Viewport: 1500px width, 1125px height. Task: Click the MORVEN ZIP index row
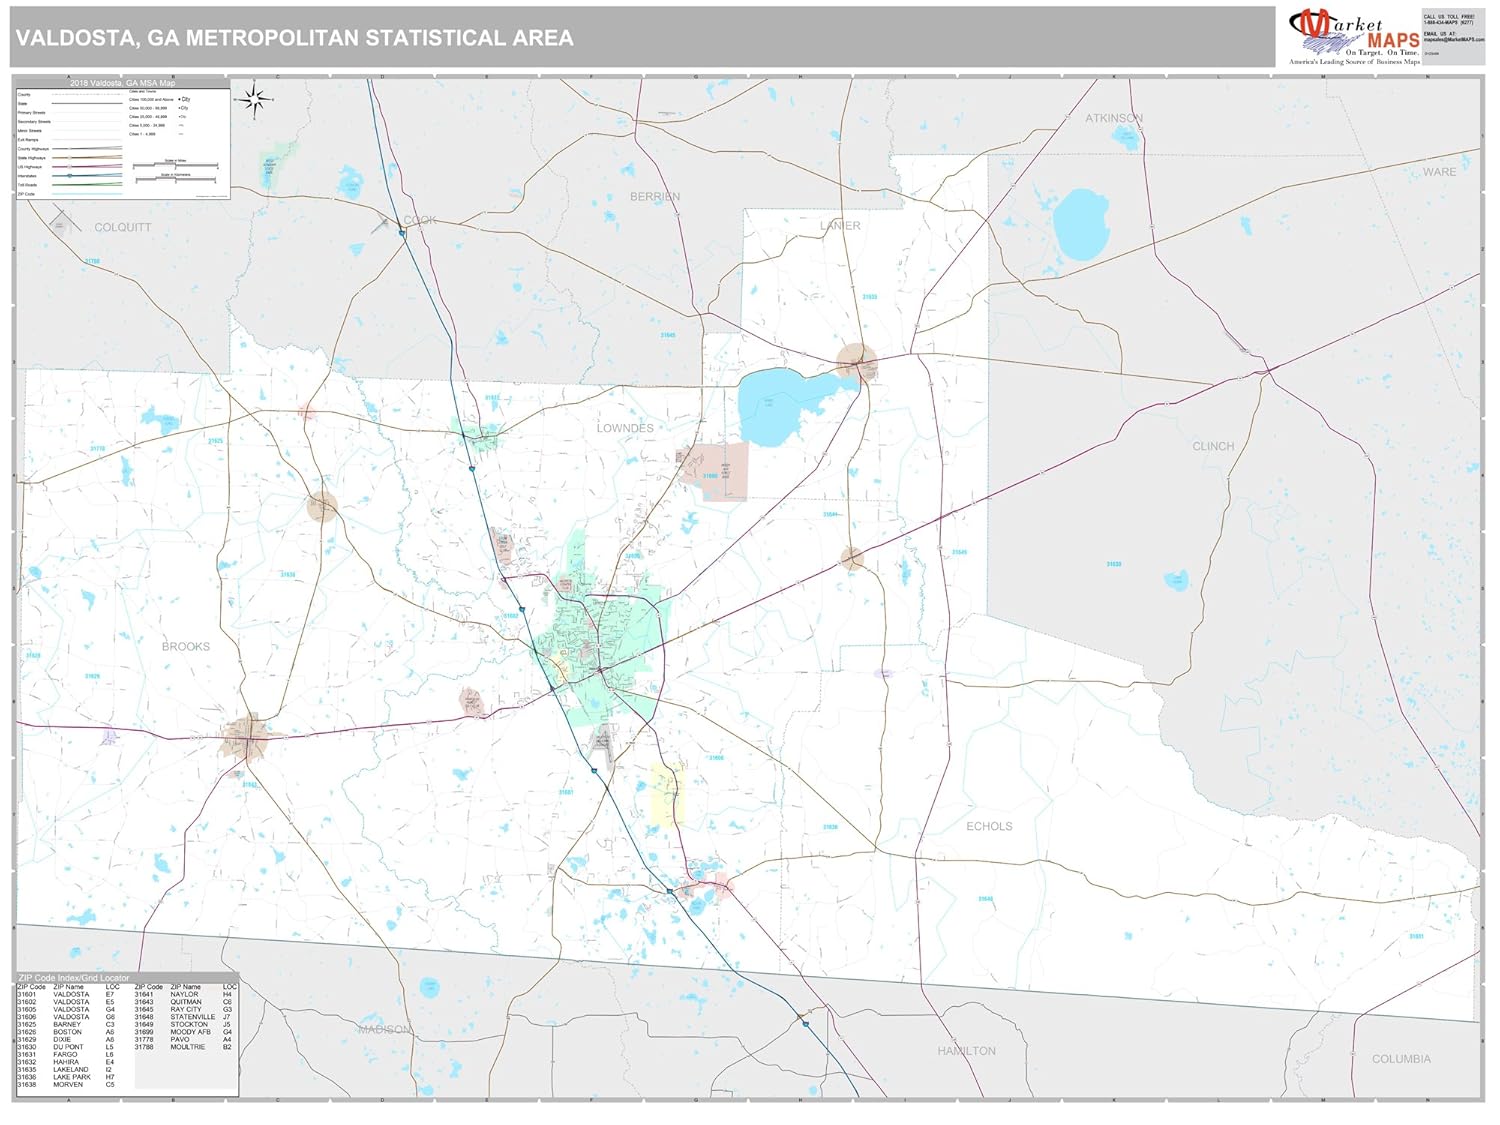pyautogui.click(x=68, y=1085)
